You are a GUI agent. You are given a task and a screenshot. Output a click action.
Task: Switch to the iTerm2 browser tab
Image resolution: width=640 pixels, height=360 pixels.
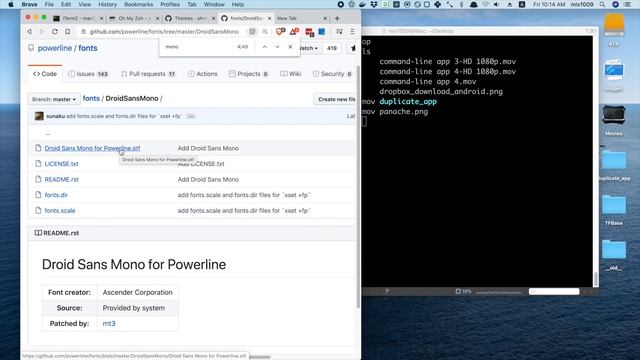tap(78, 18)
